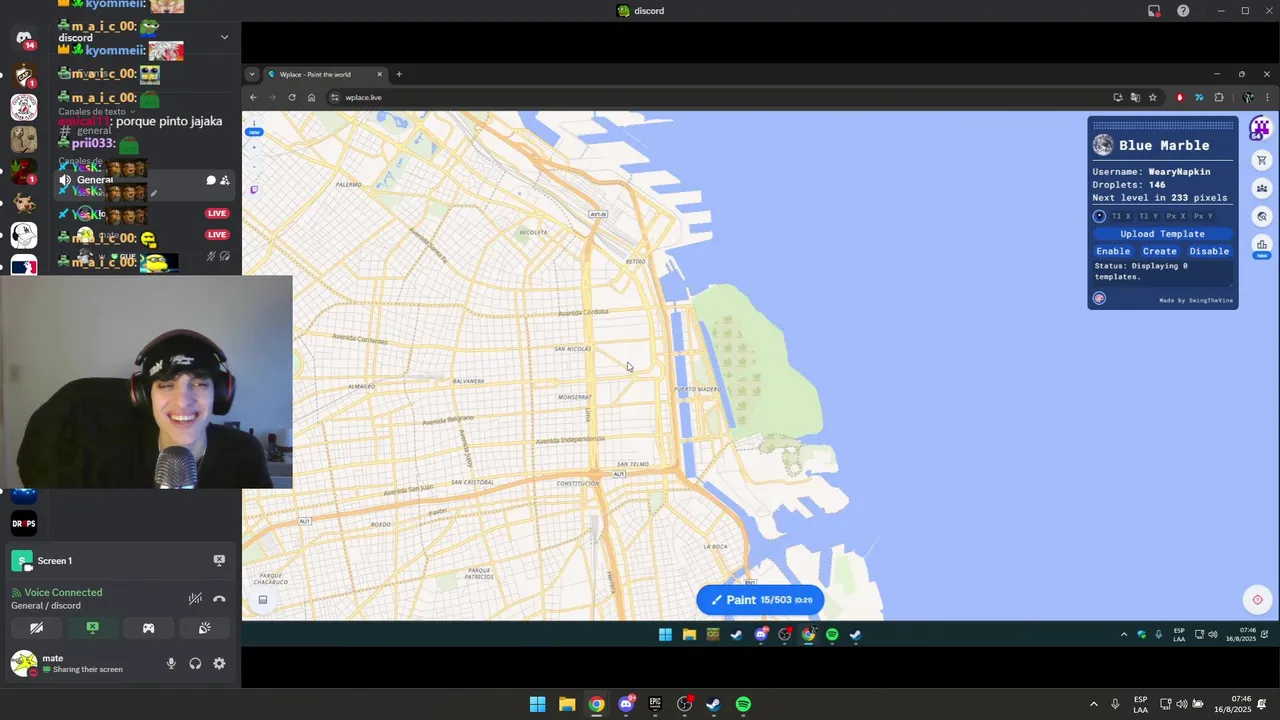1280x720 pixels.
Task: Click Create template in Blue Marble
Action: 1160,251
